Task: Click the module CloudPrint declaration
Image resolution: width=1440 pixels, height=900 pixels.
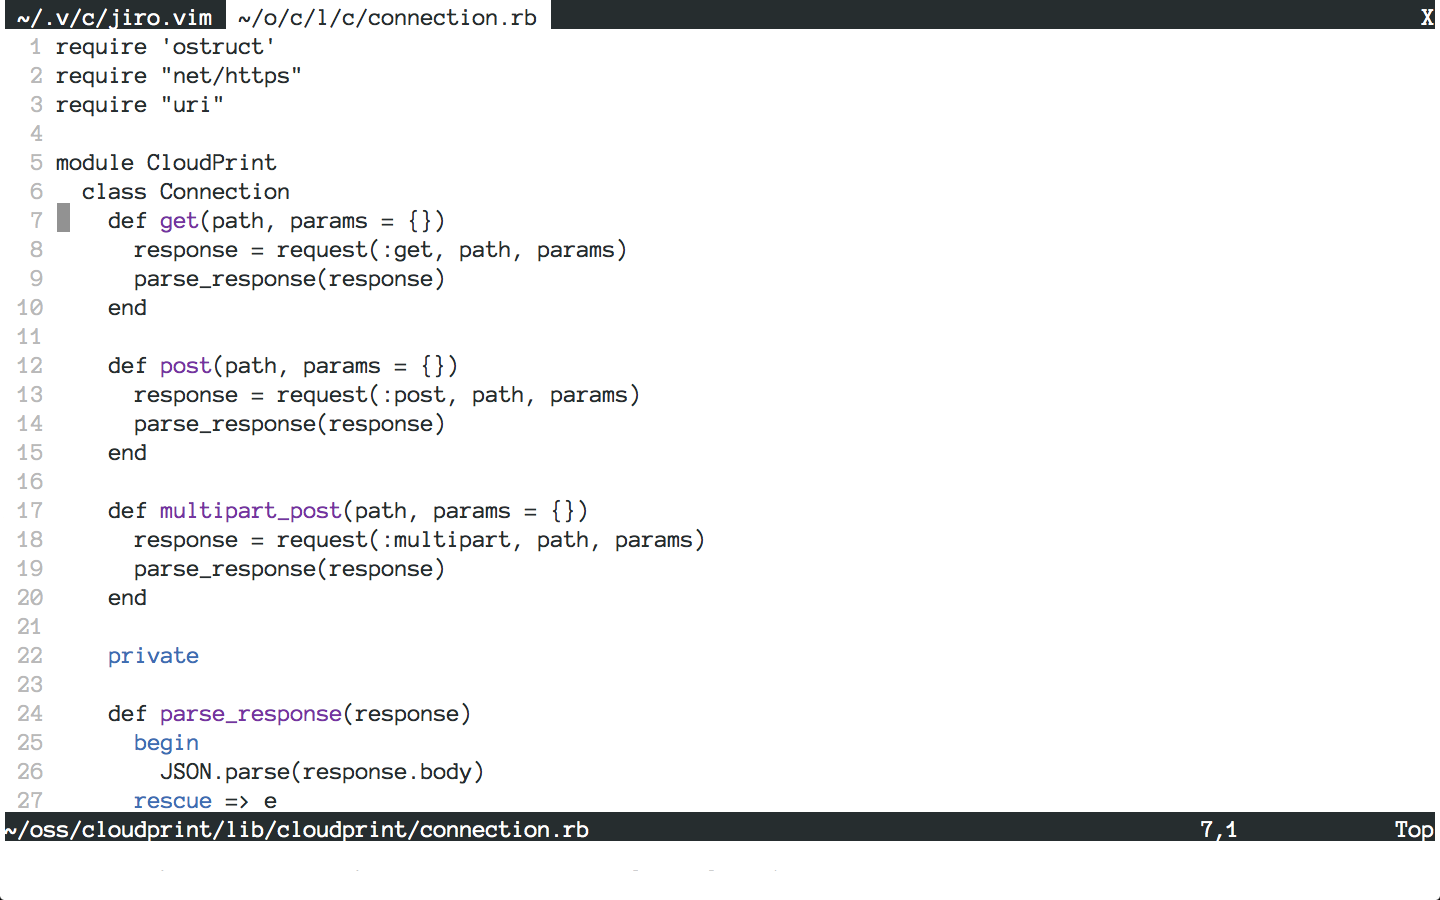Action: click(165, 162)
